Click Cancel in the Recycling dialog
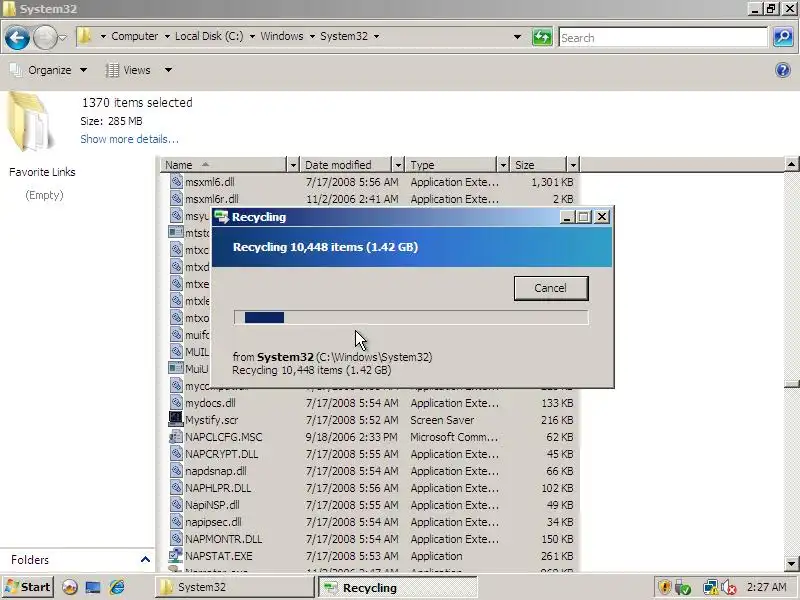The image size is (800, 600). tap(551, 288)
